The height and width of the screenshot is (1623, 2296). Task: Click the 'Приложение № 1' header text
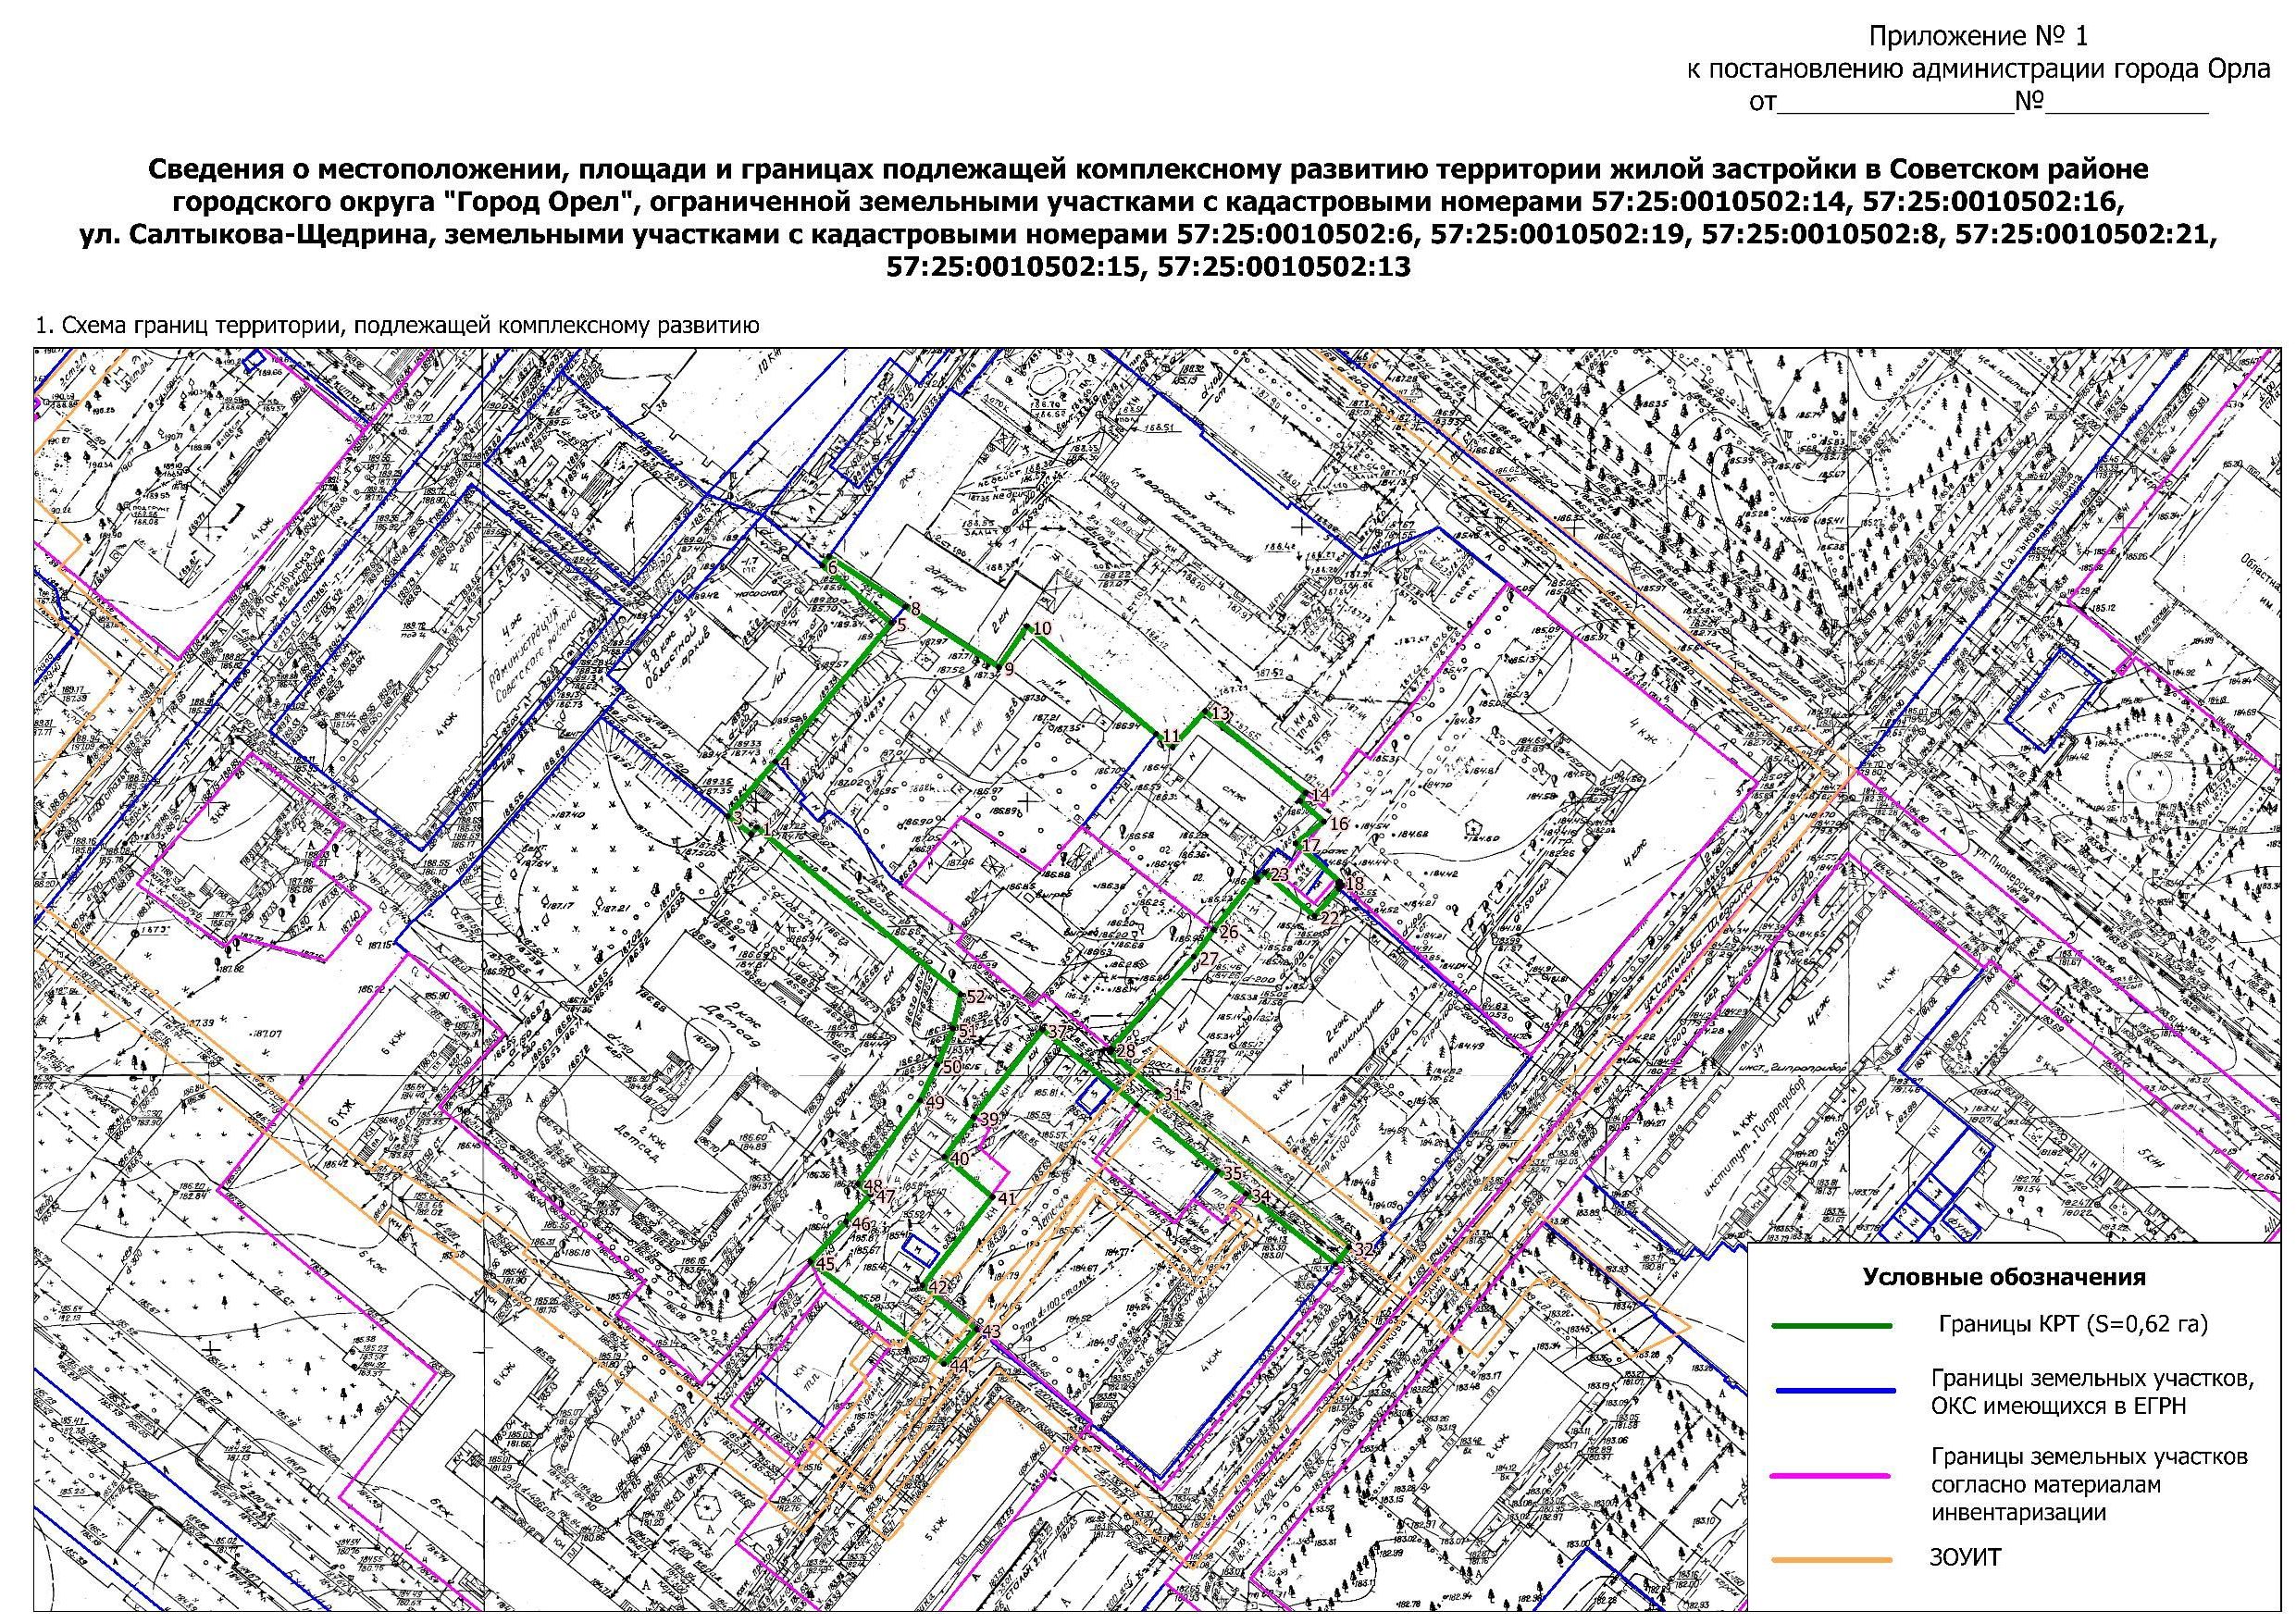[1978, 37]
